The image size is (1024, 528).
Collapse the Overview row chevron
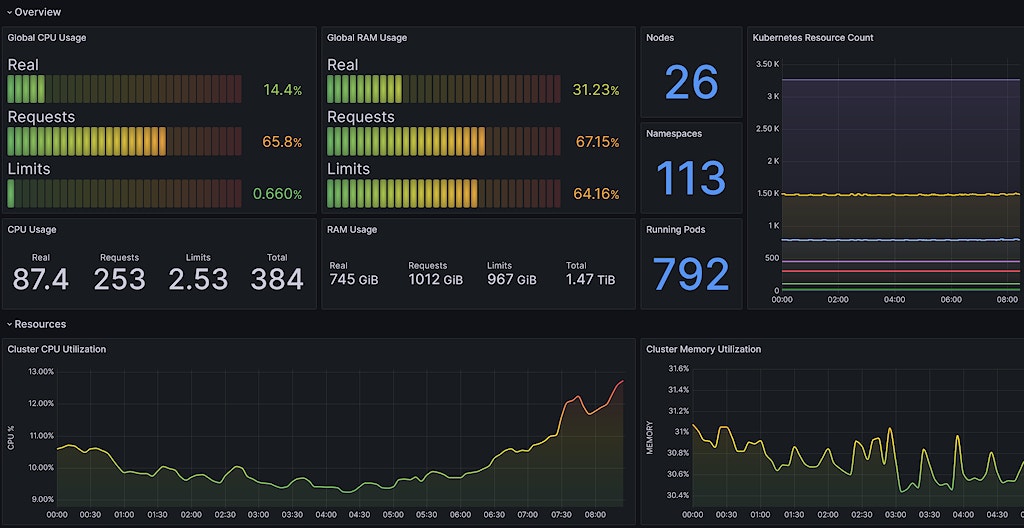pos(9,12)
